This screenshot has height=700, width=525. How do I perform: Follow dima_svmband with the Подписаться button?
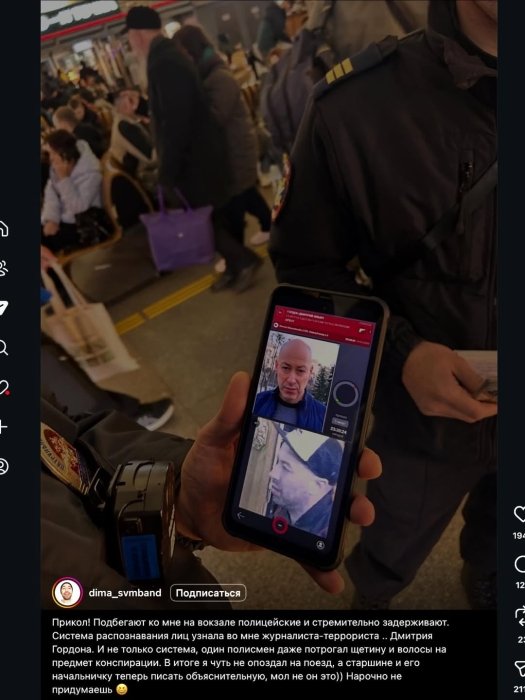[x=208, y=593]
